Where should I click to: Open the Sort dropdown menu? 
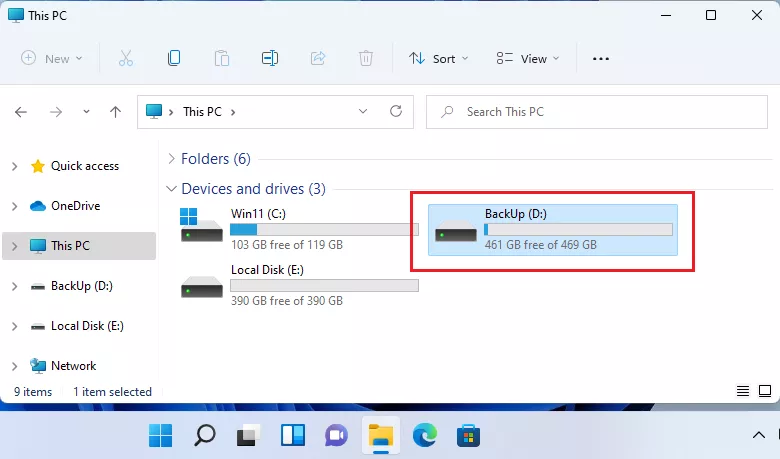tap(438, 59)
